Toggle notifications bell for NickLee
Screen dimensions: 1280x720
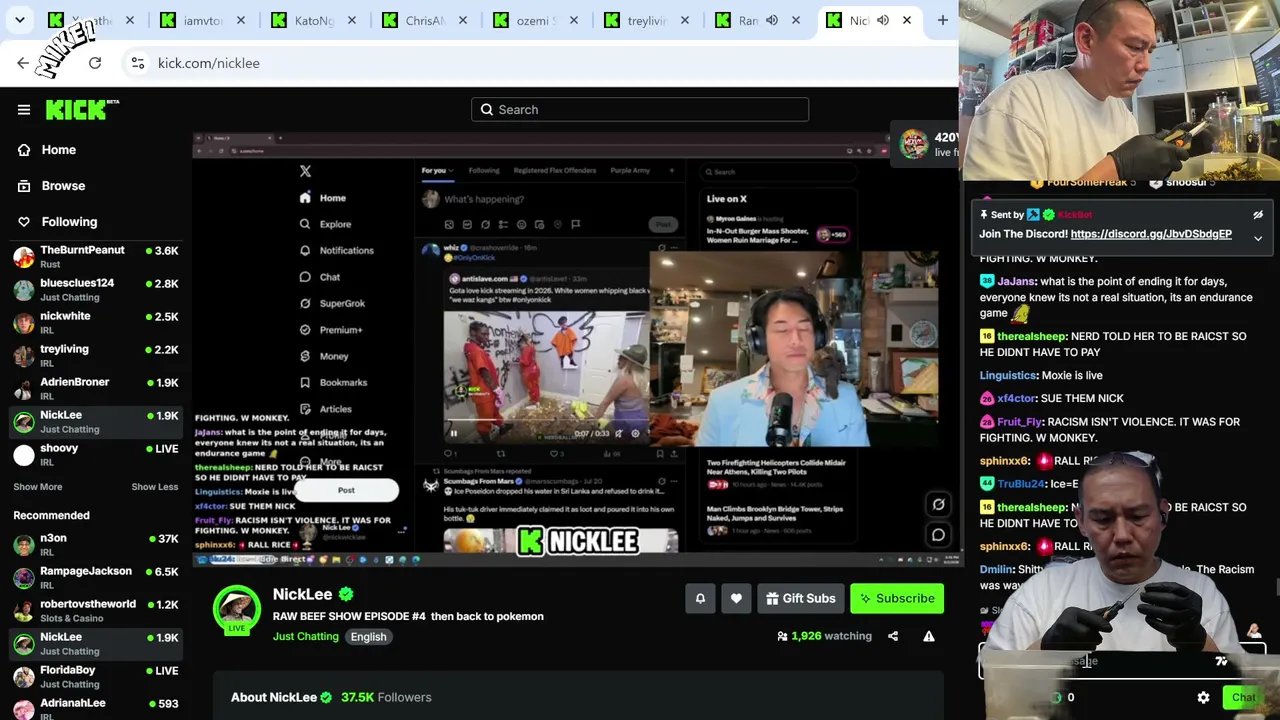[700, 599]
